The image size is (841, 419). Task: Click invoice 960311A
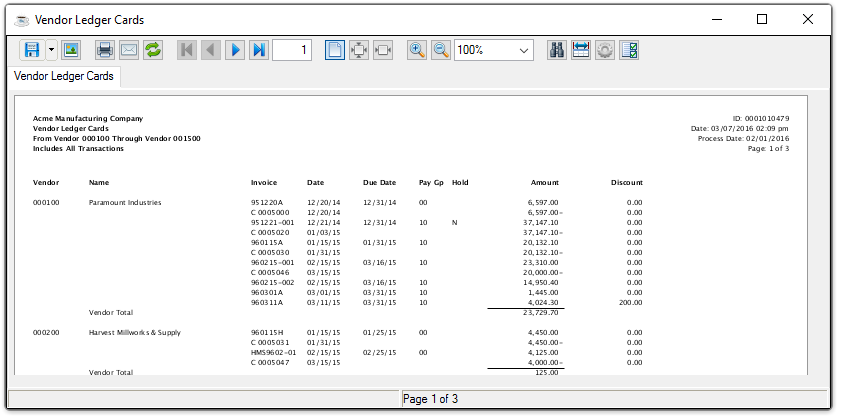pyautogui.click(x=267, y=303)
